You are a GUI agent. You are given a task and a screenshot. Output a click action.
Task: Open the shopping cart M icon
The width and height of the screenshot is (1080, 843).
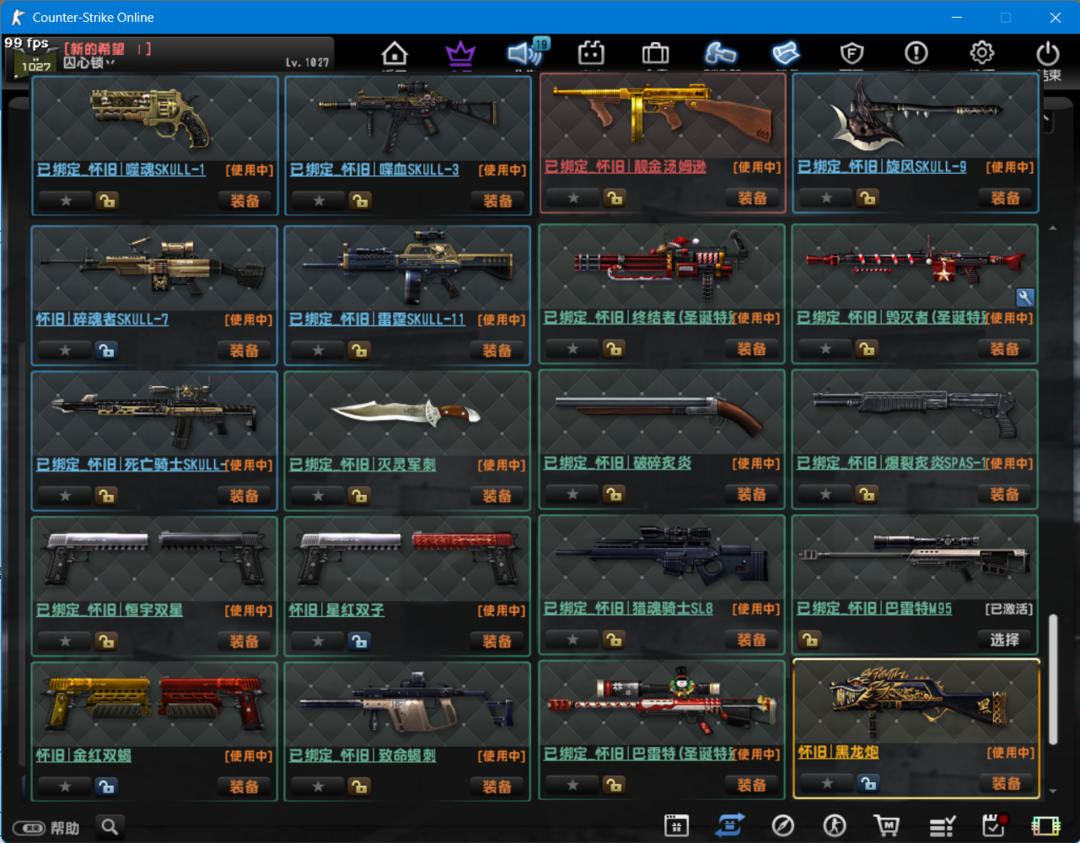(887, 825)
